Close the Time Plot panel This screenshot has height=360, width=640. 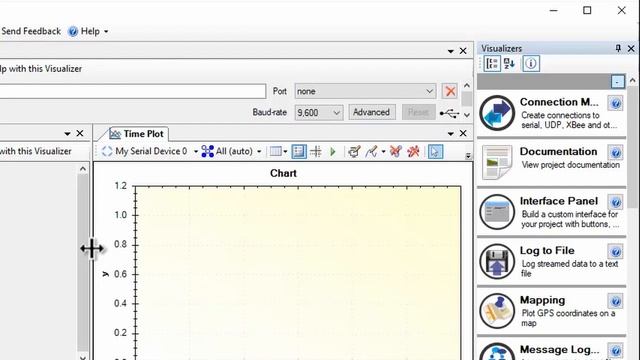(x=463, y=133)
